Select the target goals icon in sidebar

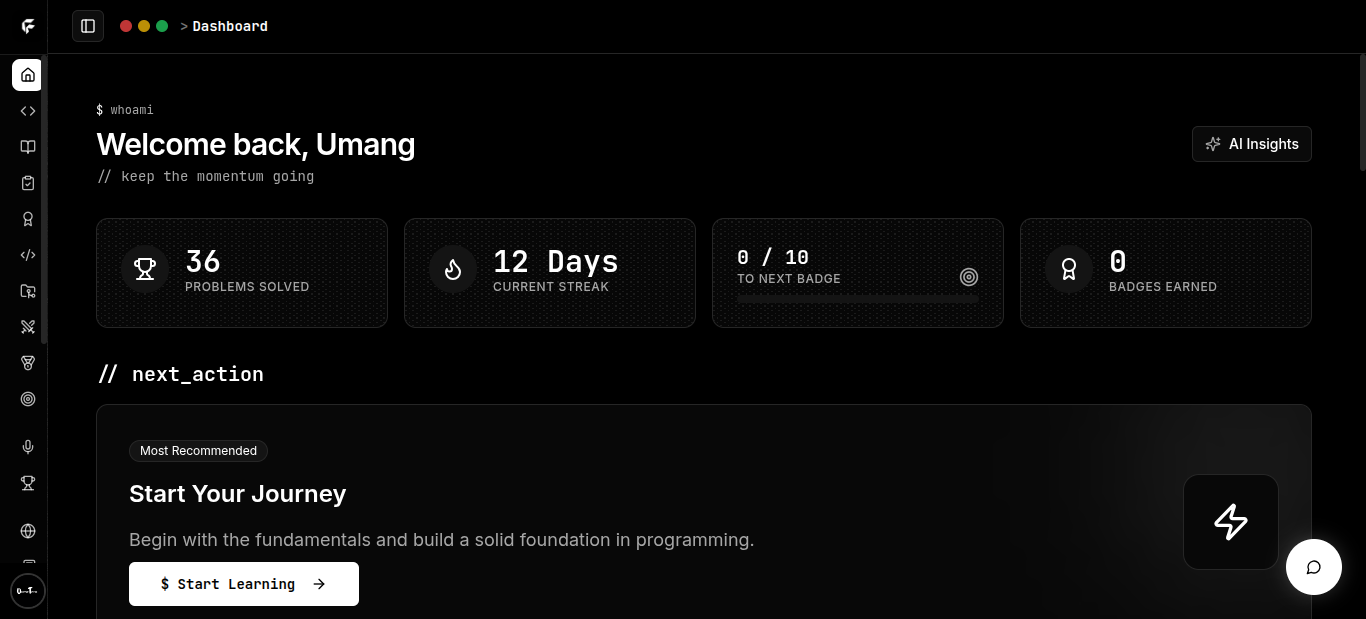pos(27,399)
